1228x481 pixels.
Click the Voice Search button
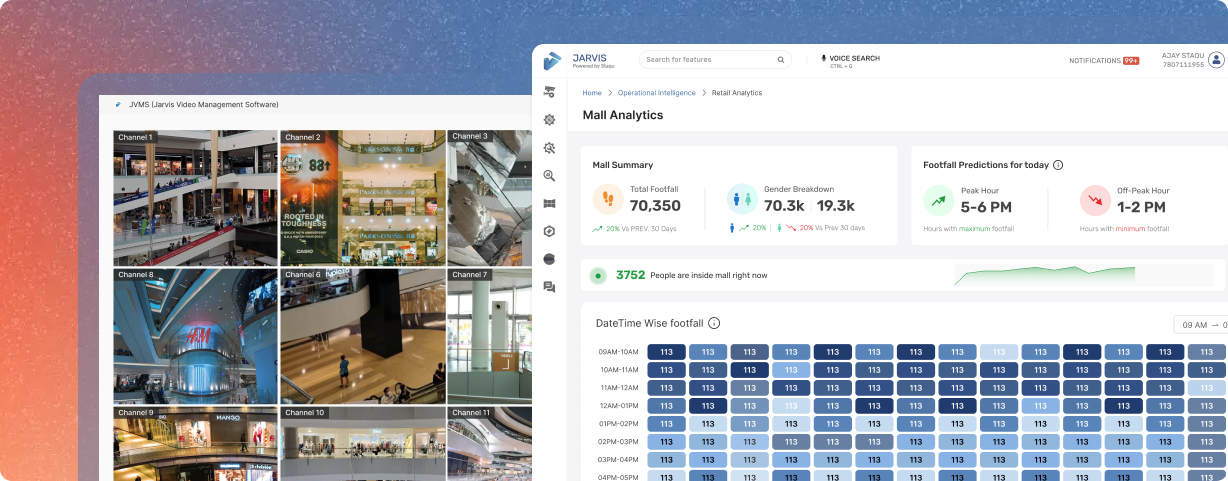(850, 61)
